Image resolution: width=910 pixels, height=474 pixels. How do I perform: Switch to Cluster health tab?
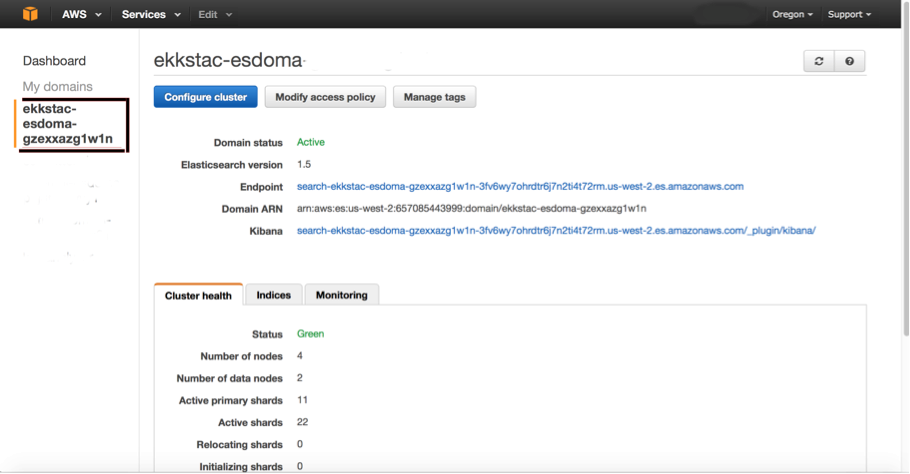(x=198, y=295)
